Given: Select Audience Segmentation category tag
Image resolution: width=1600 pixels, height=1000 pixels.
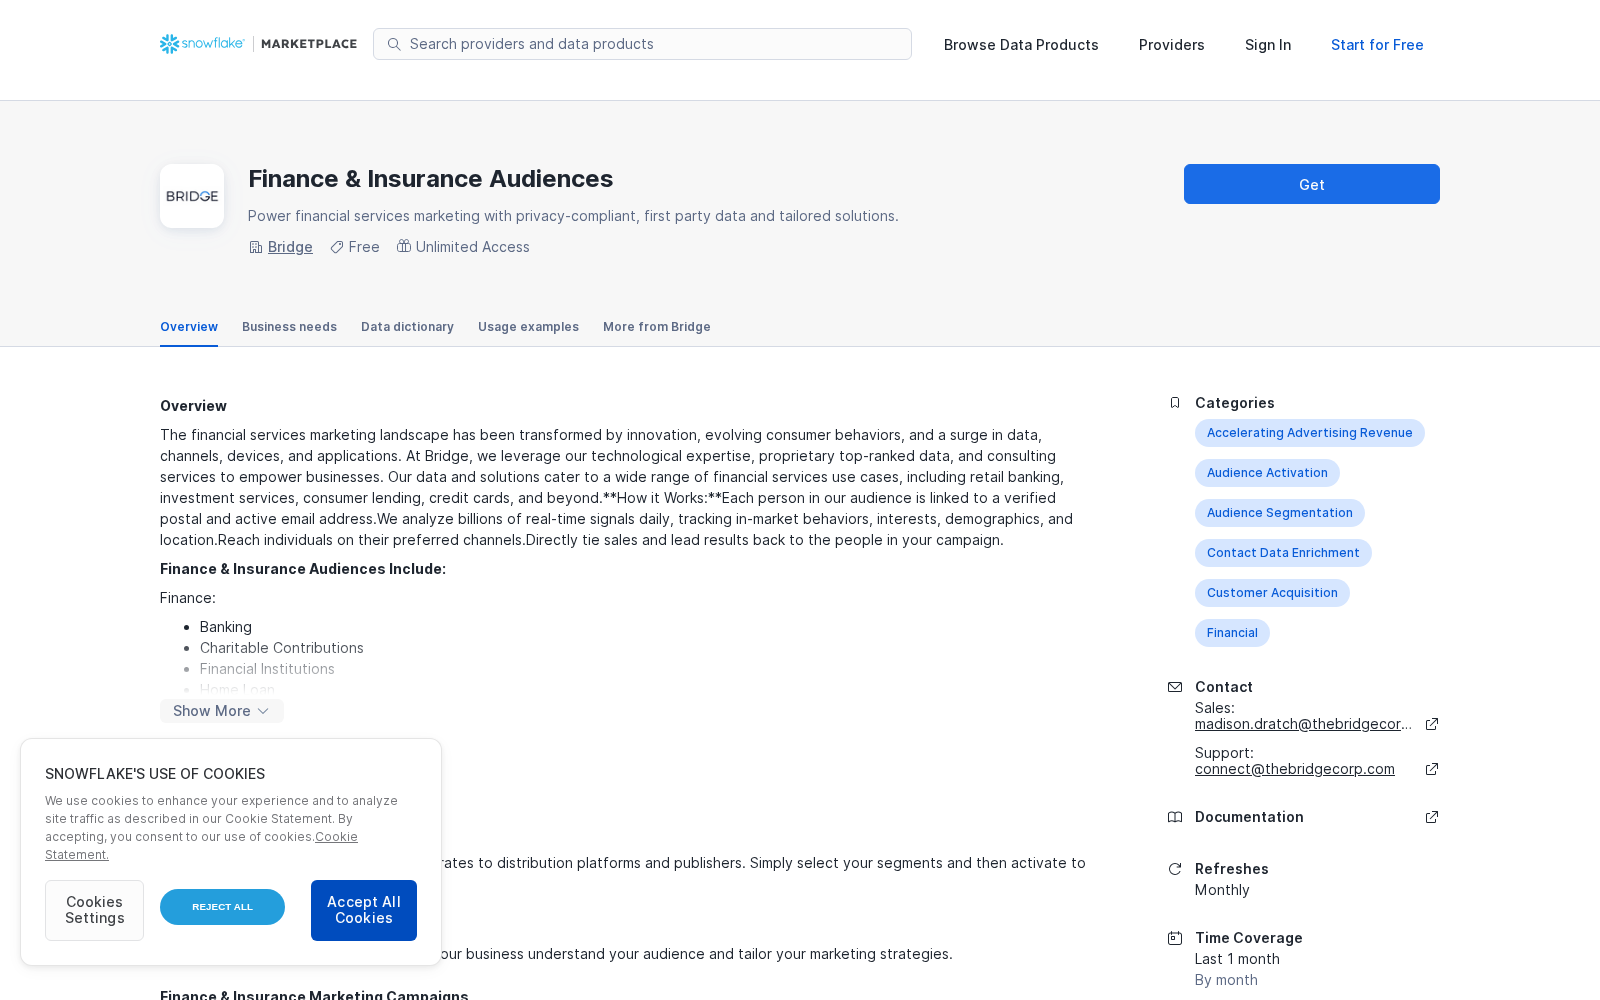Looking at the screenshot, I should (1280, 513).
